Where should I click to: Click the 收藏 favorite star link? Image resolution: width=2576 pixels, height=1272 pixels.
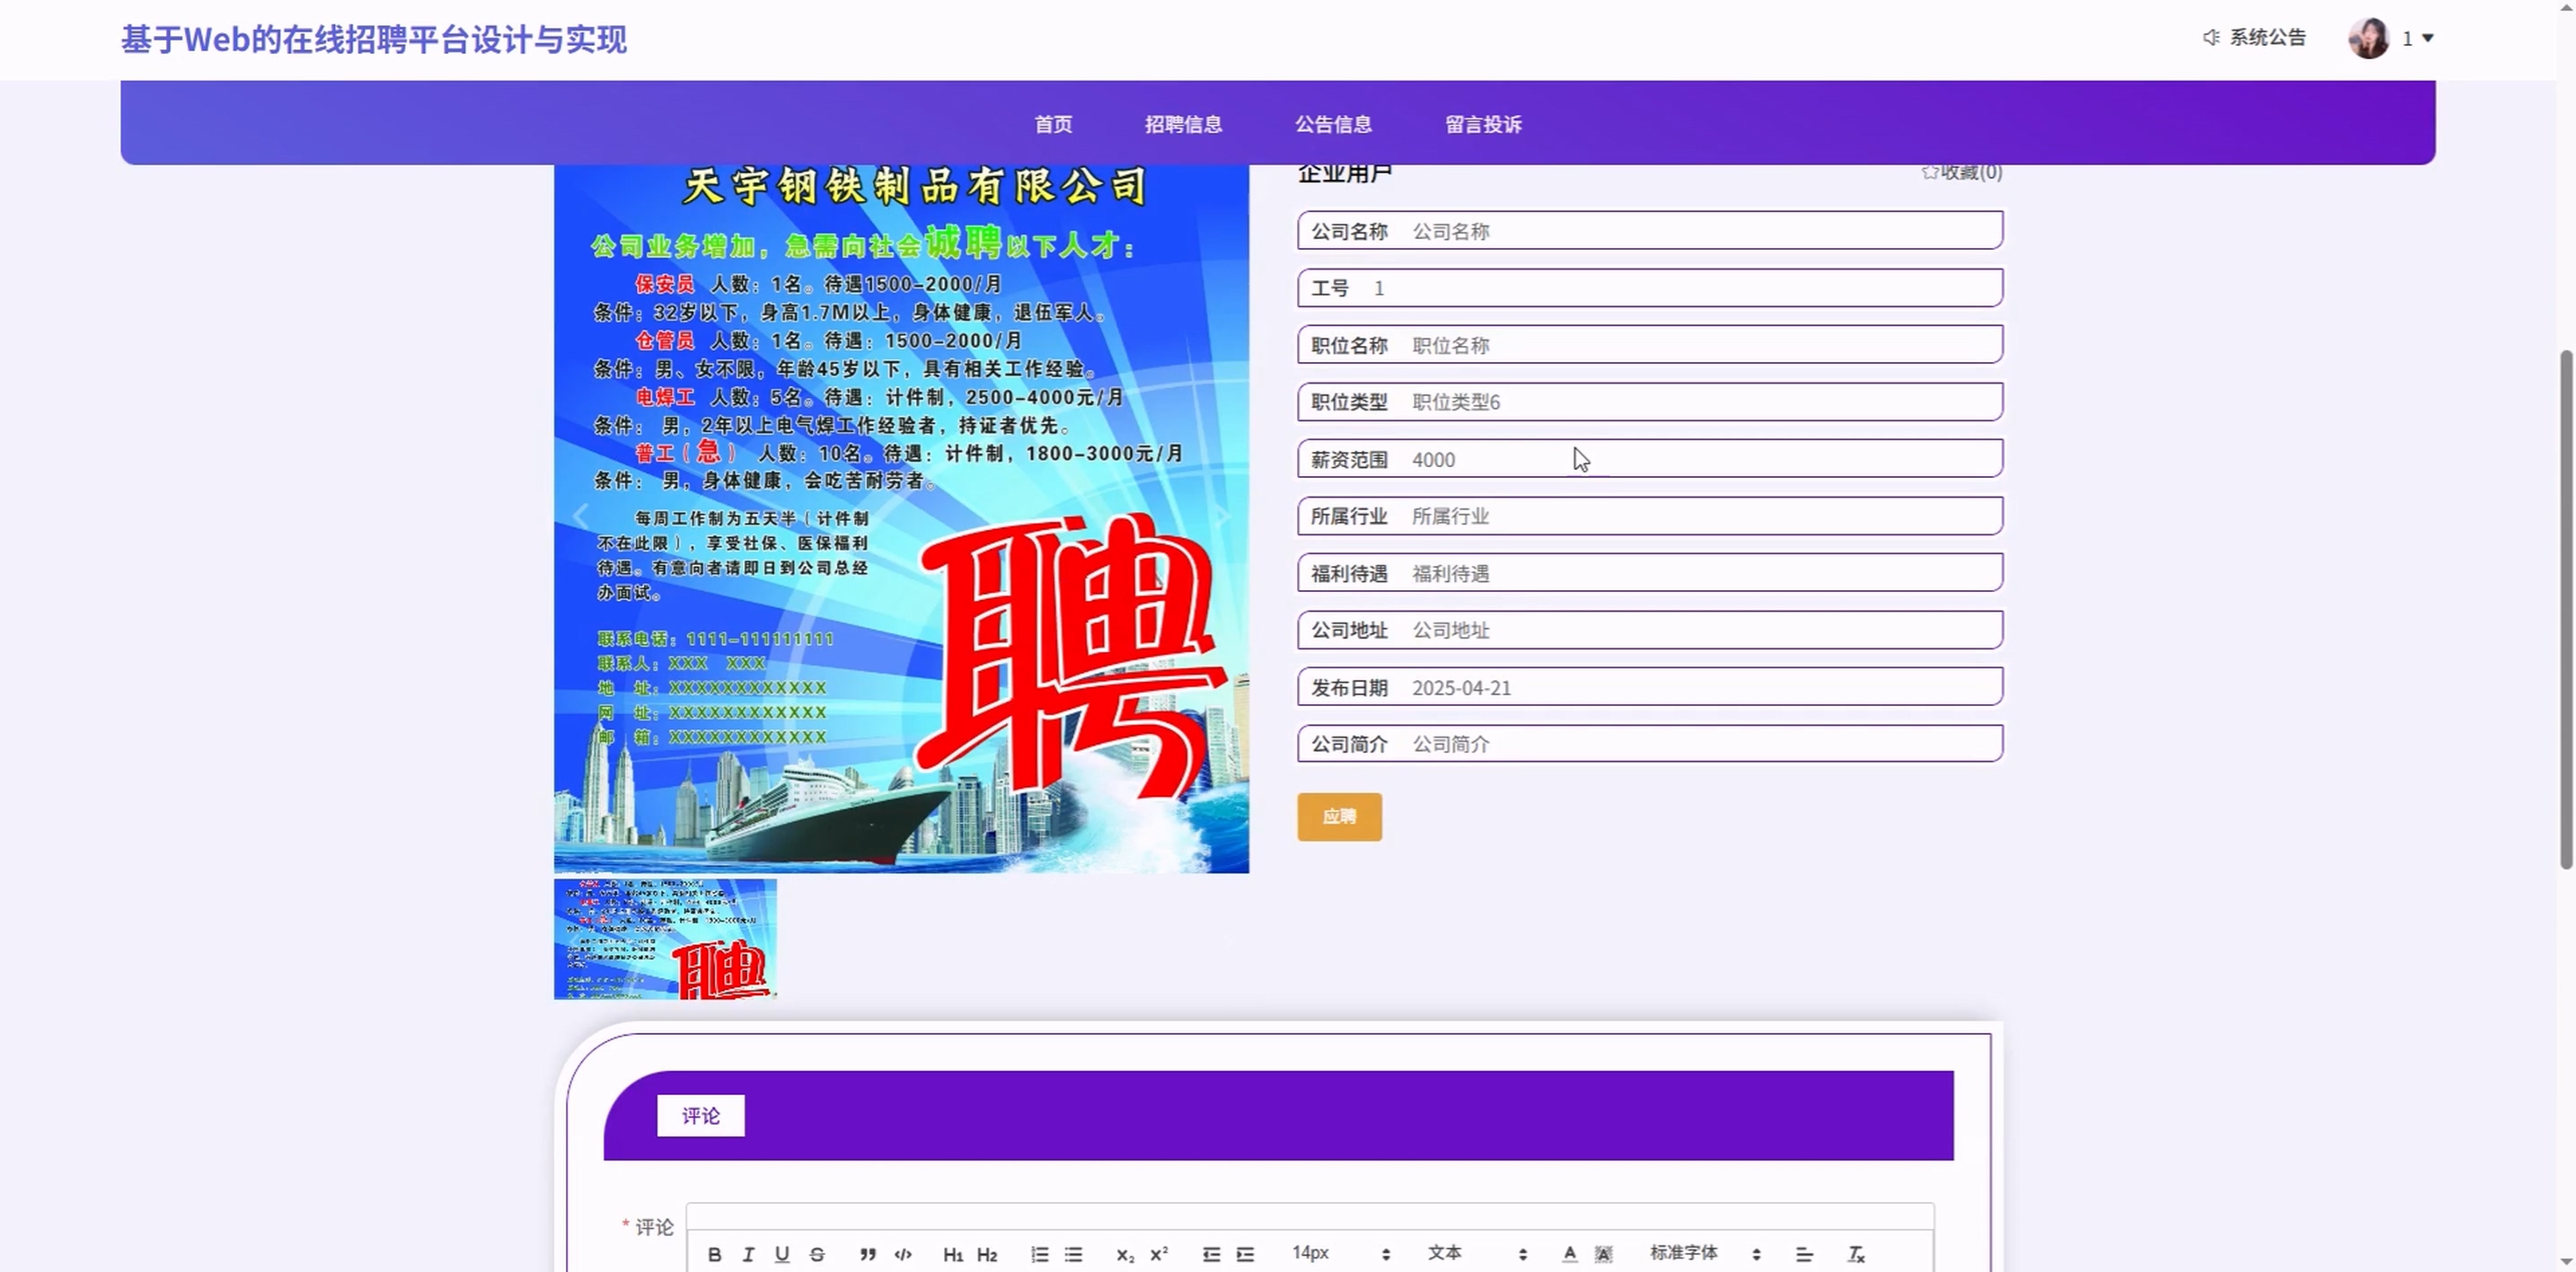coord(1961,172)
